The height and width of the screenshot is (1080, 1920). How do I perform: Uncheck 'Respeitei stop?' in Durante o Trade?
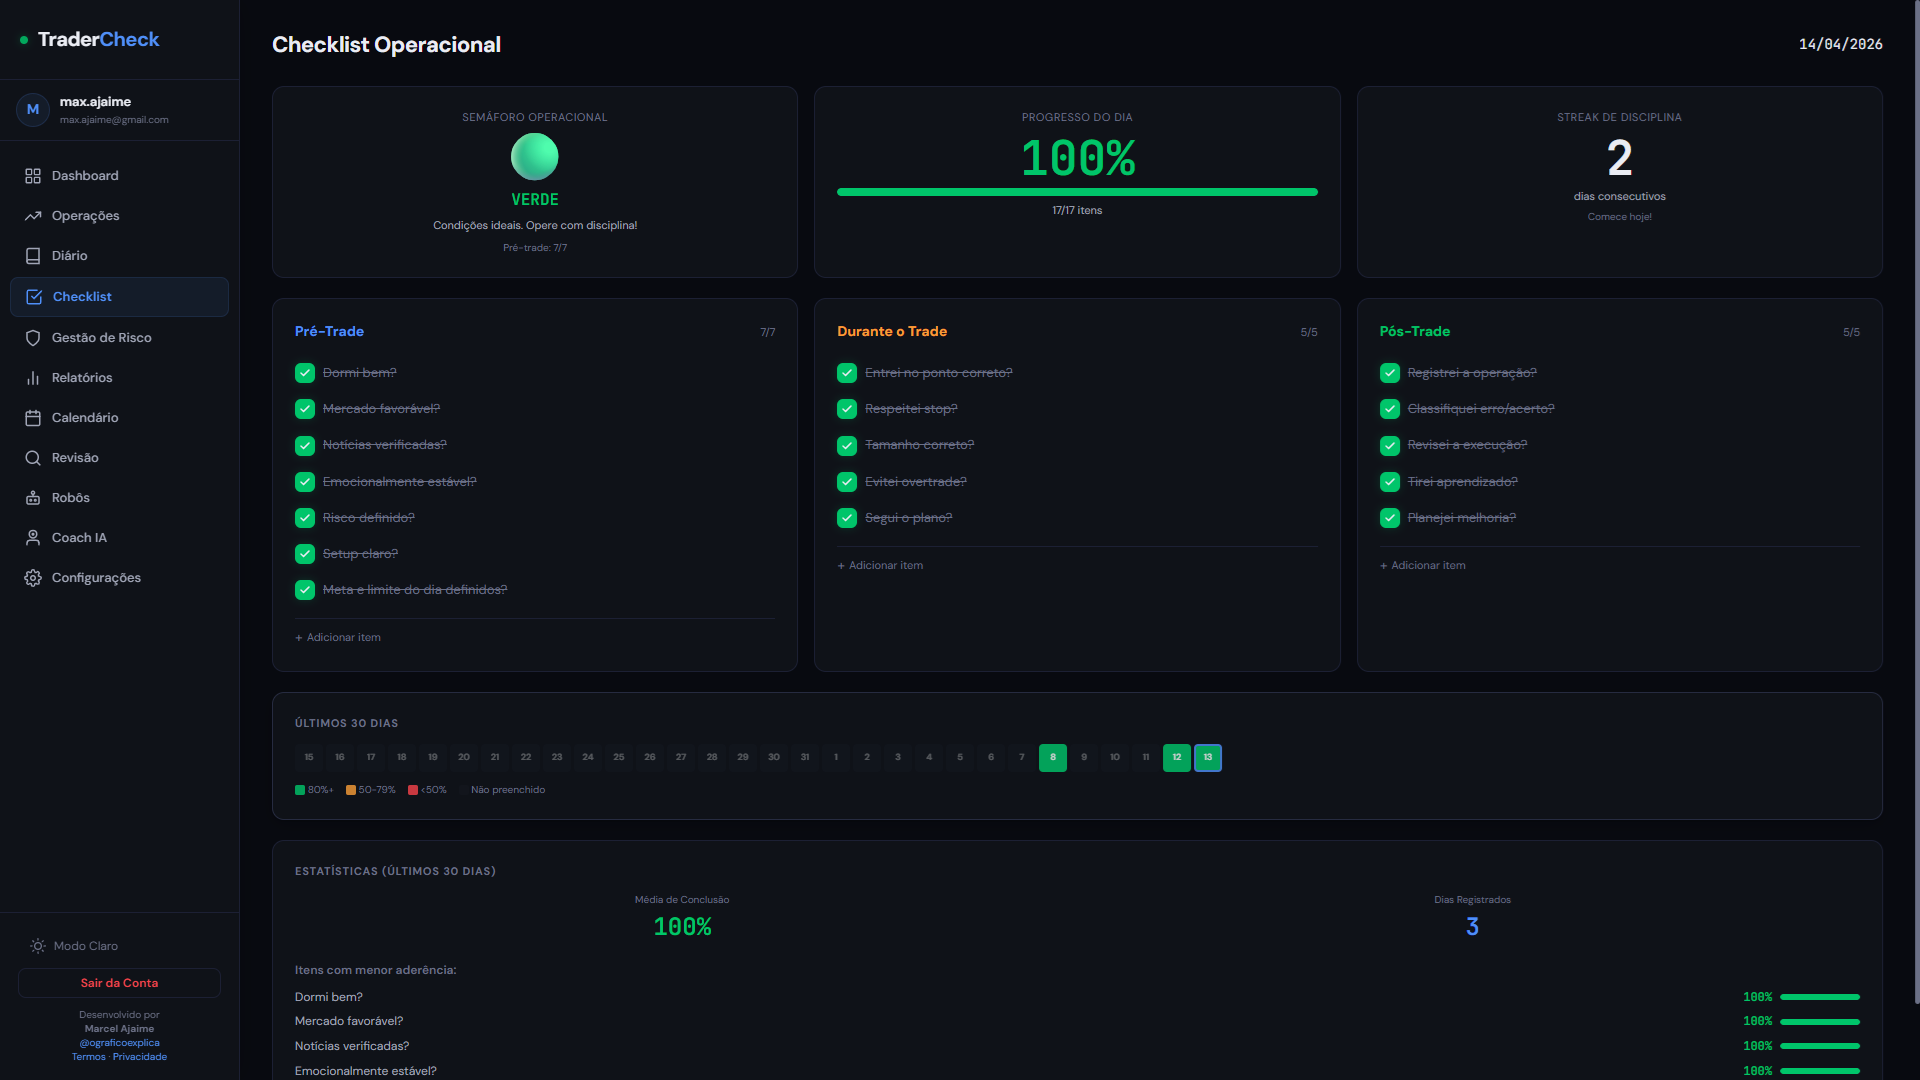tap(847, 408)
